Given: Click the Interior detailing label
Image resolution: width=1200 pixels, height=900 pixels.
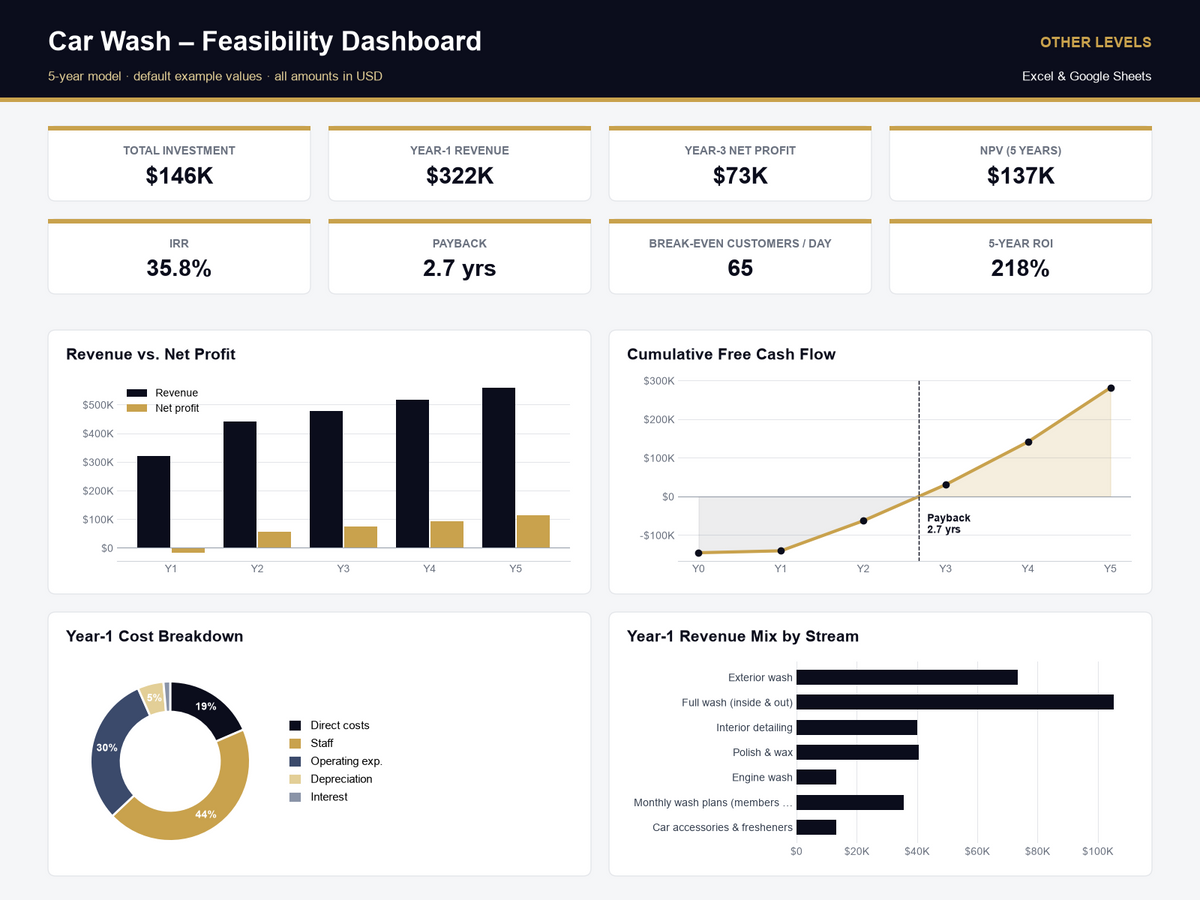Looking at the screenshot, I should point(754,727).
